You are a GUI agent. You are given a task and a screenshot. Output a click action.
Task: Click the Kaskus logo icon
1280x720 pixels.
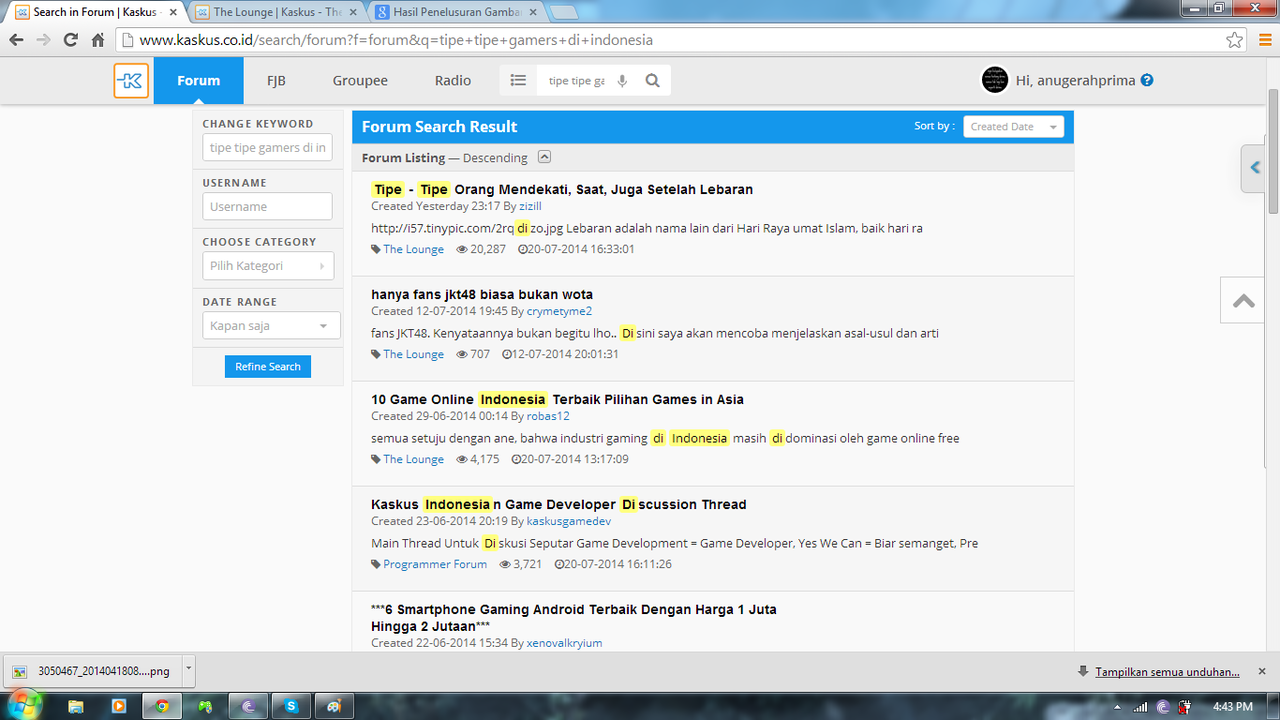tap(131, 81)
